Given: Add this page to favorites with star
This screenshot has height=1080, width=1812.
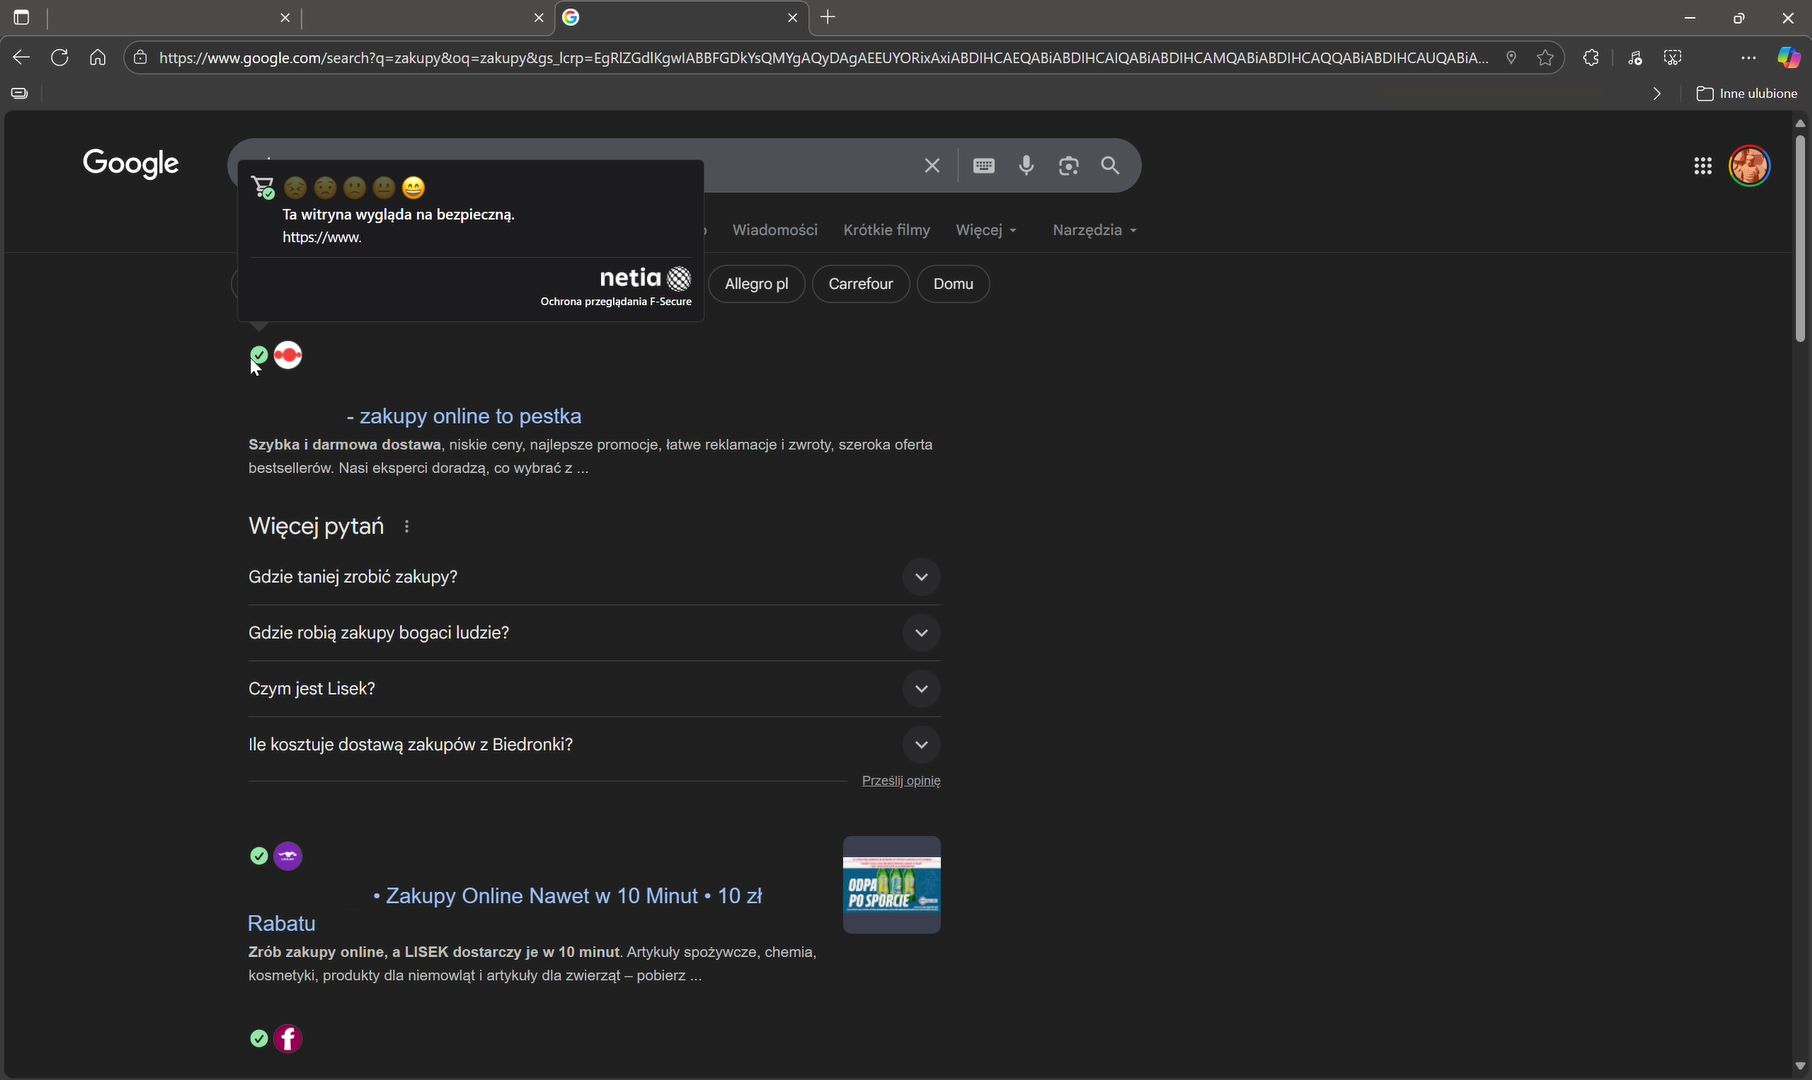Looking at the screenshot, I should pyautogui.click(x=1545, y=58).
